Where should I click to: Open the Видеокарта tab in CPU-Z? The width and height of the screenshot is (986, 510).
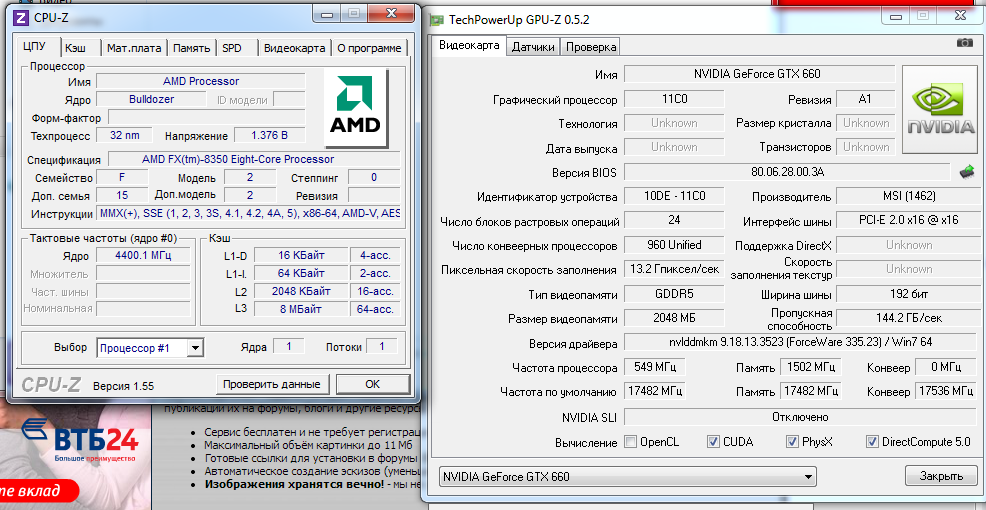(x=294, y=48)
